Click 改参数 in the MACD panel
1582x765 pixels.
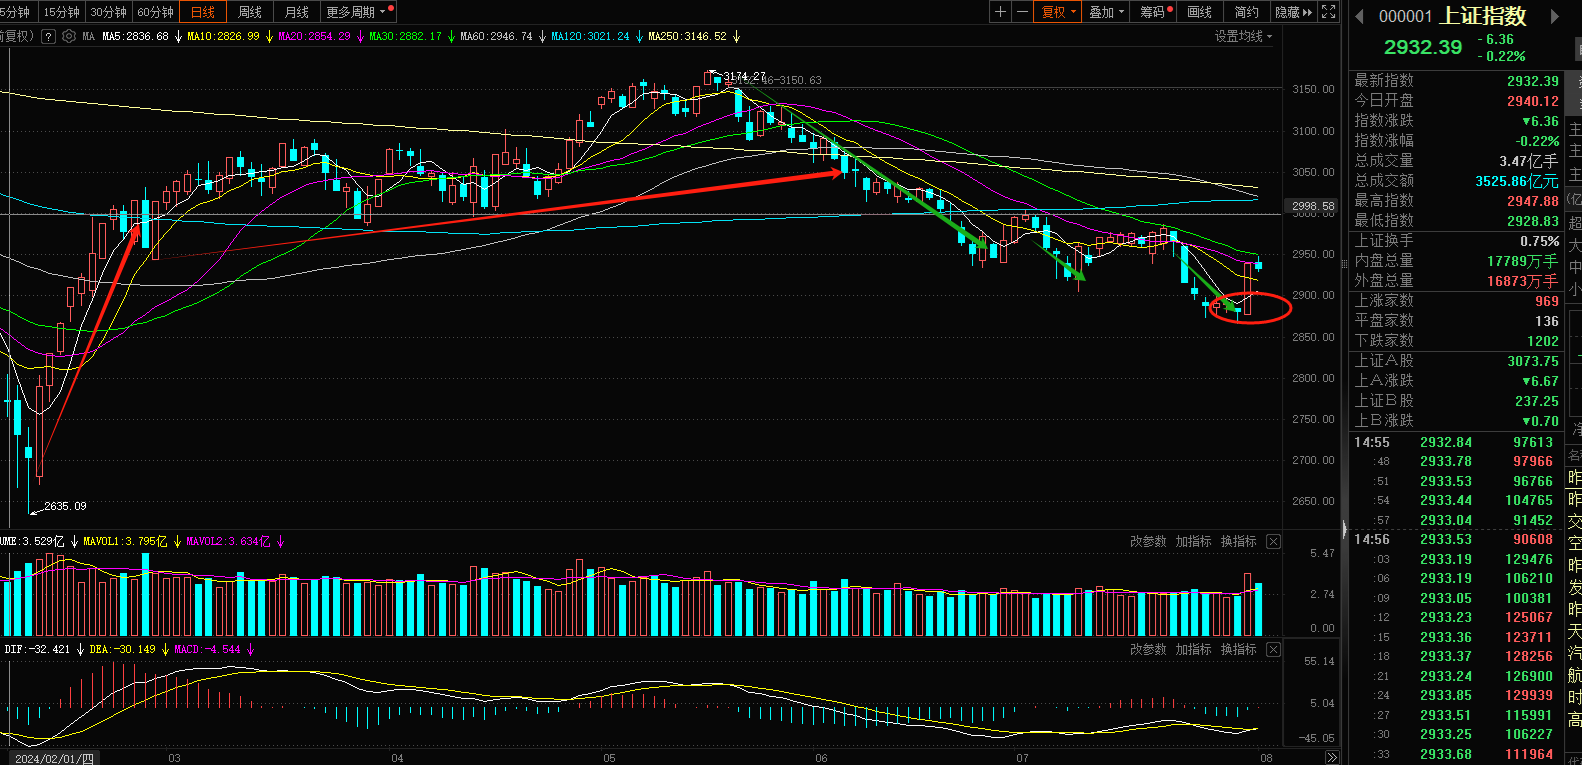click(1148, 649)
